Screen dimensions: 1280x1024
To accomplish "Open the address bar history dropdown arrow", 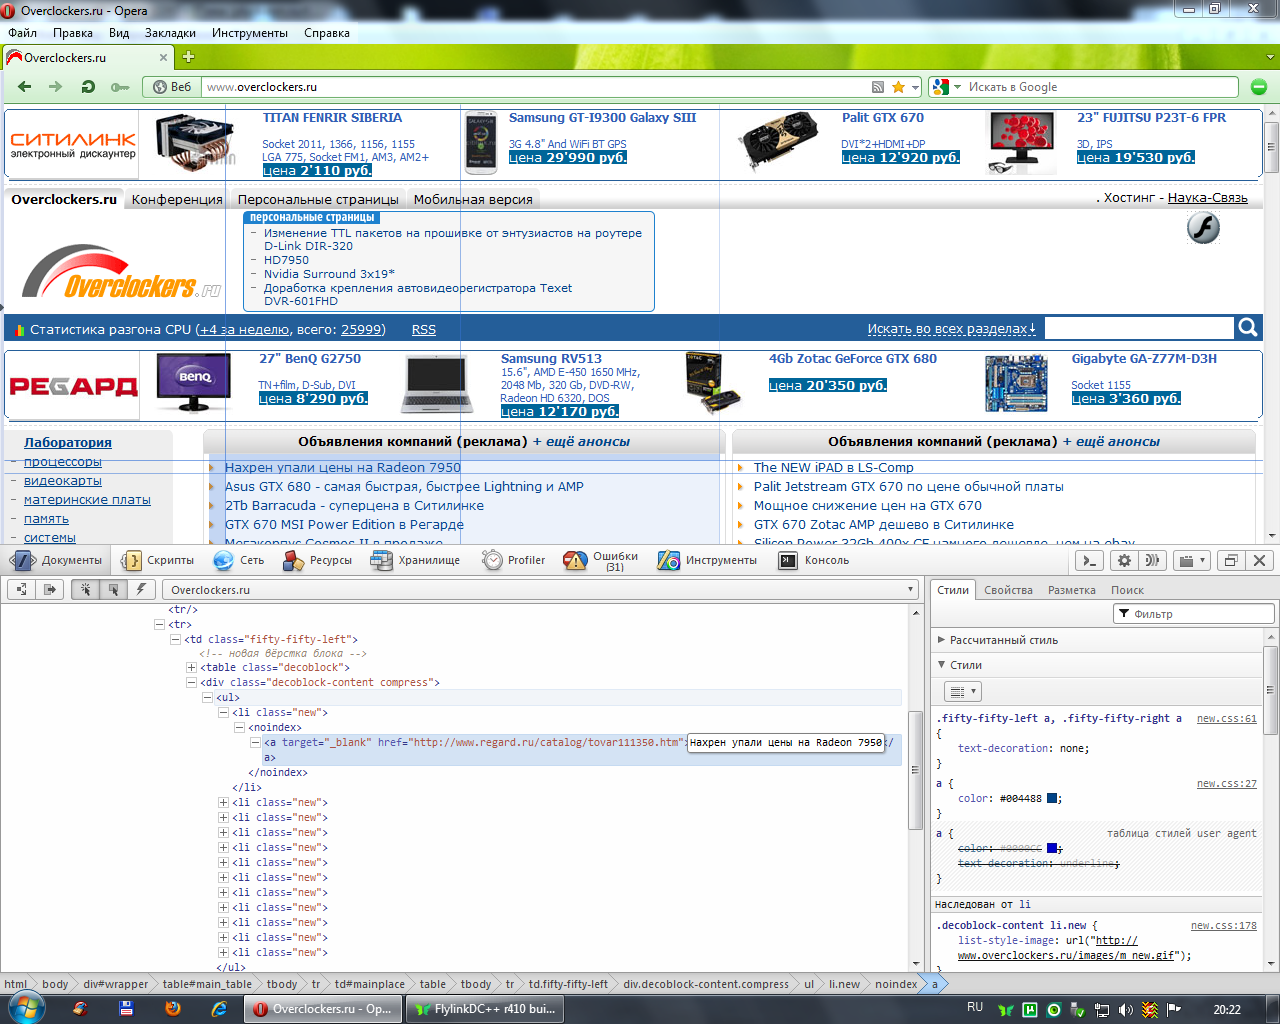I will [914, 87].
